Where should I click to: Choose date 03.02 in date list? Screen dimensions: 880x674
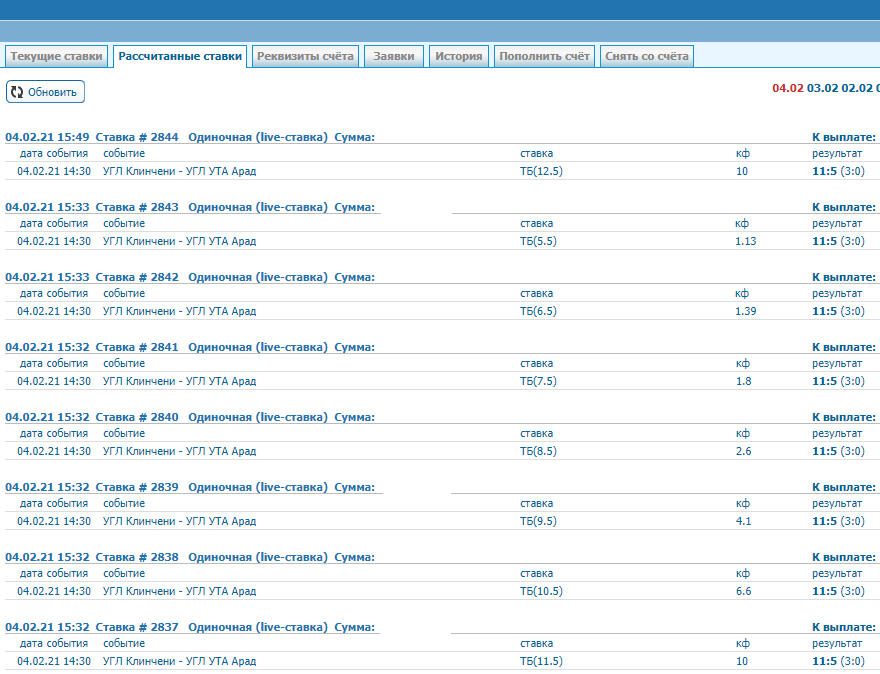click(x=822, y=88)
